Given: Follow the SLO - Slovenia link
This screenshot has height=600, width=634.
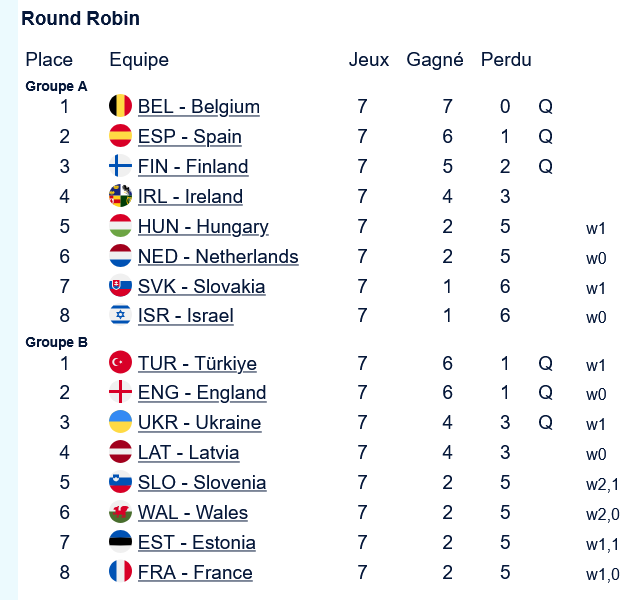Looking at the screenshot, I should coord(202,482).
